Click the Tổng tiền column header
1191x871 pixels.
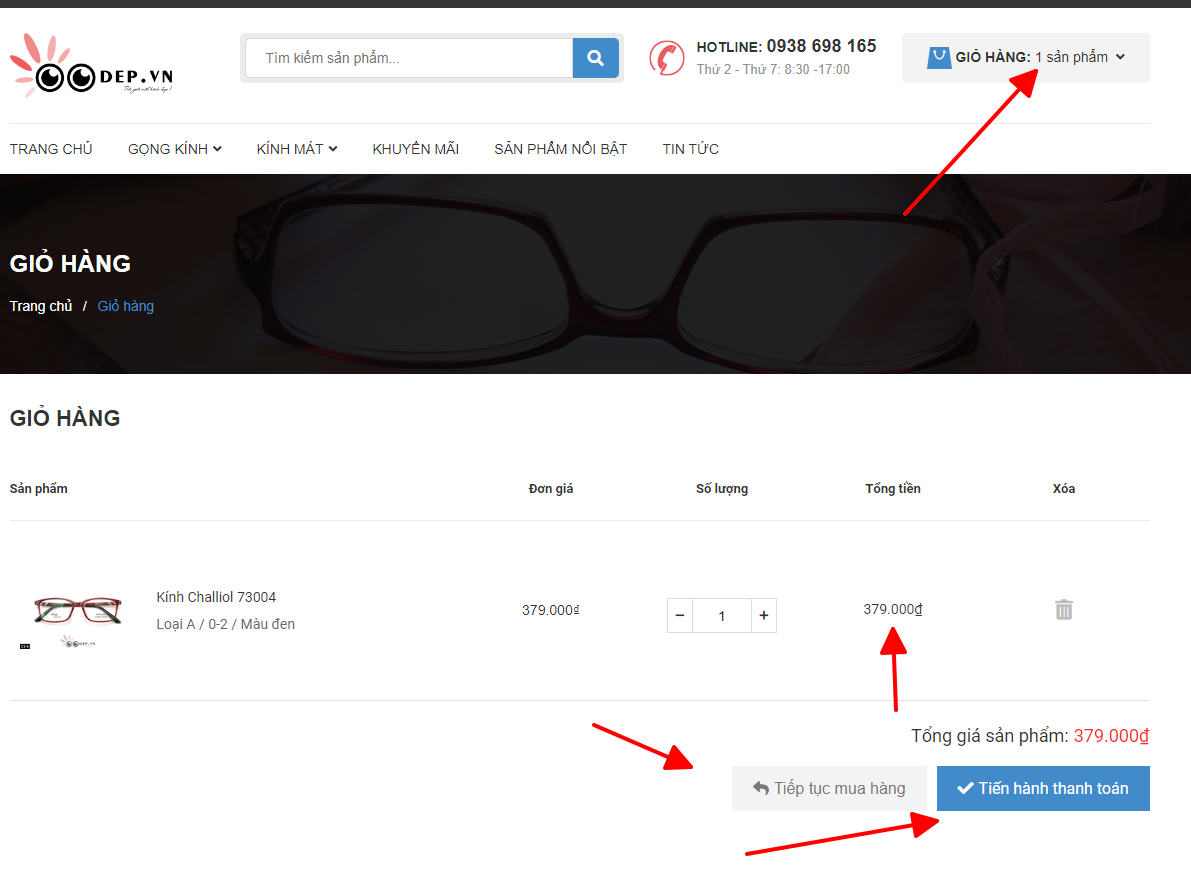(892, 488)
